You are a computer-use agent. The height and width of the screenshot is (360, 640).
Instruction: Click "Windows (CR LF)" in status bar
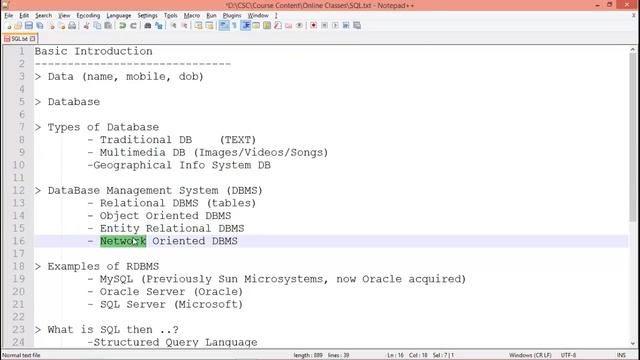tap(530, 355)
